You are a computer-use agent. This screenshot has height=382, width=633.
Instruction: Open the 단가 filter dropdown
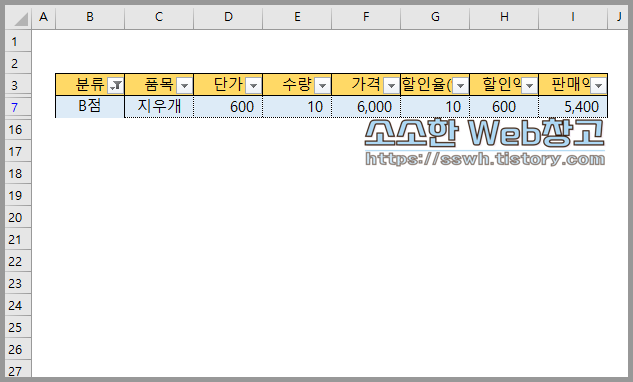pyautogui.click(x=254, y=85)
